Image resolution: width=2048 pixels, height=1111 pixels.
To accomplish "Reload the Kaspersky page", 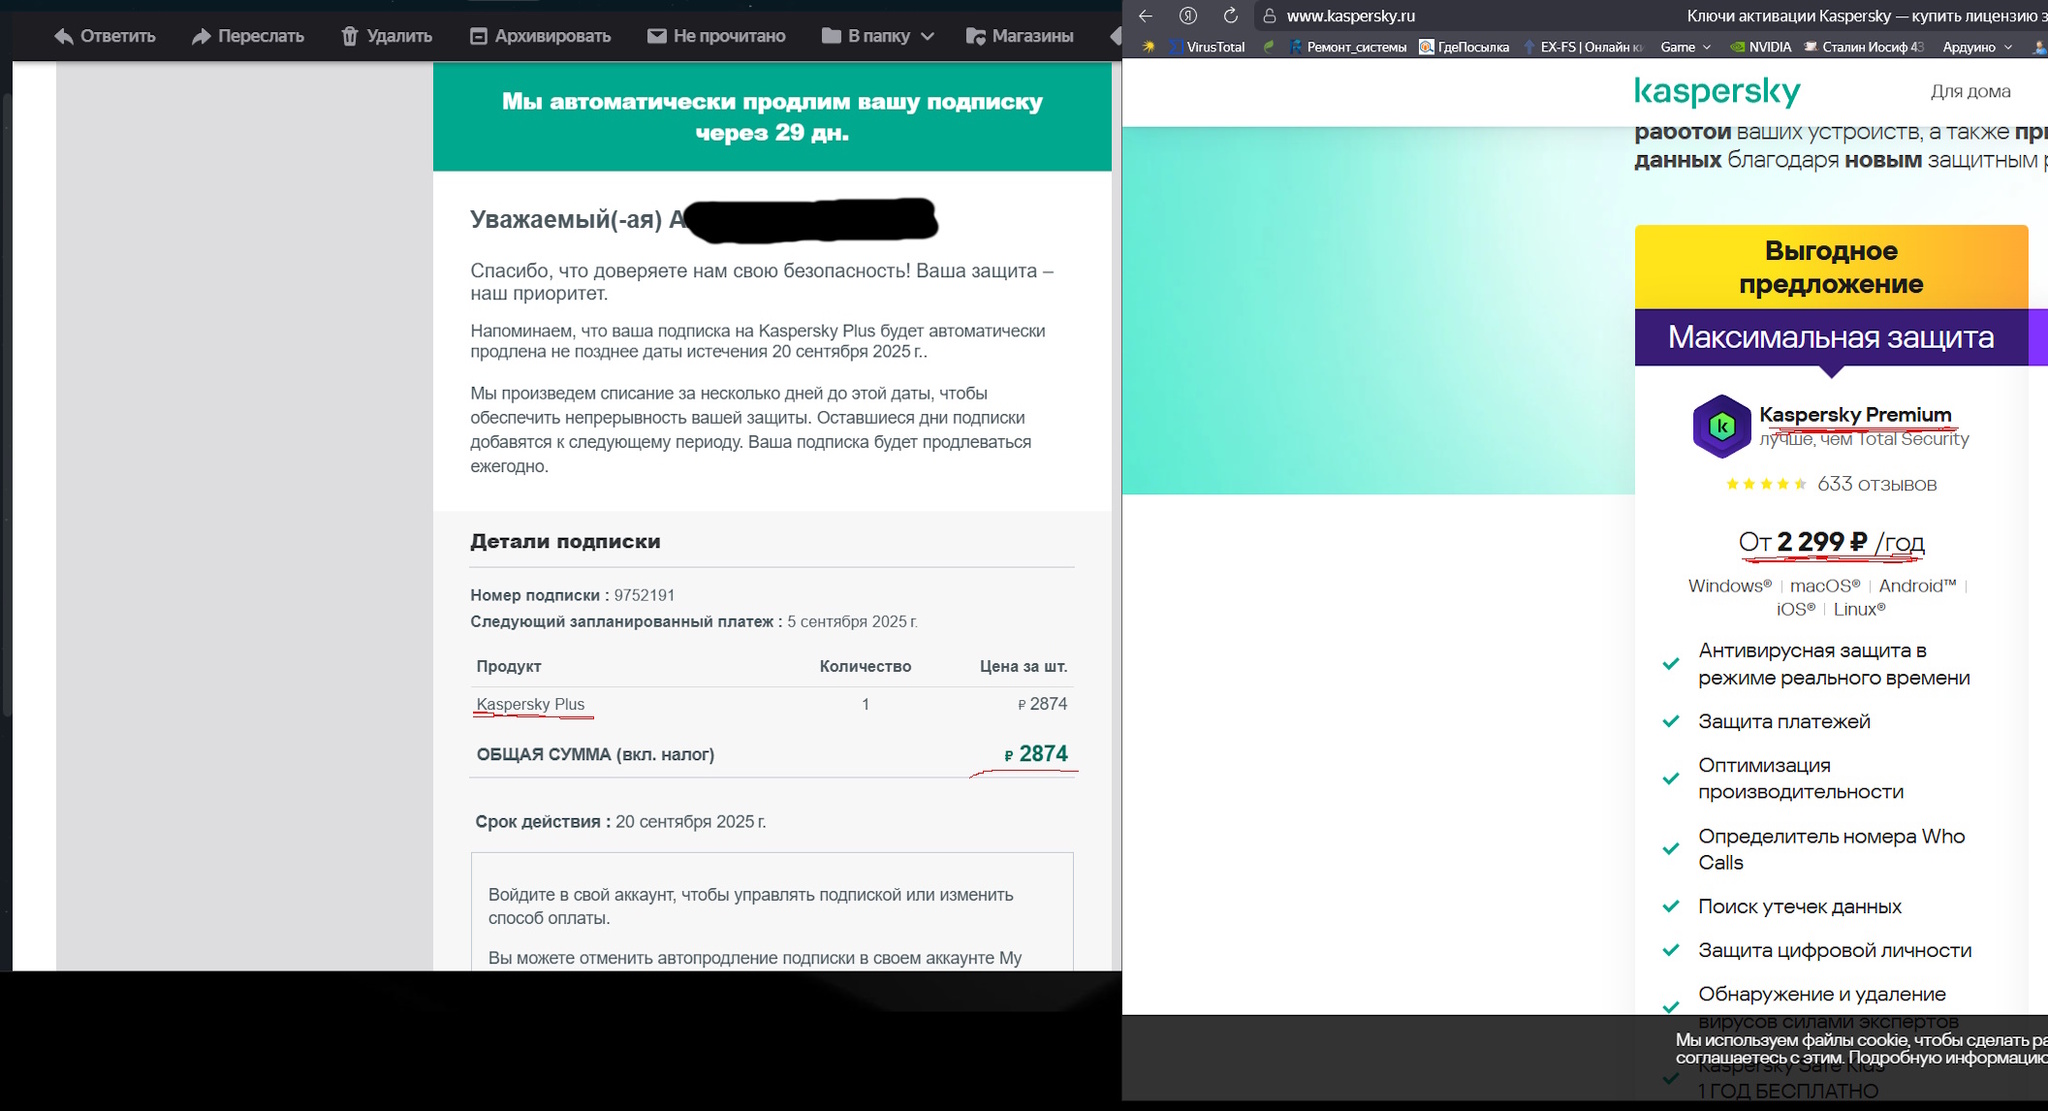I will [x=1231, y=16].
